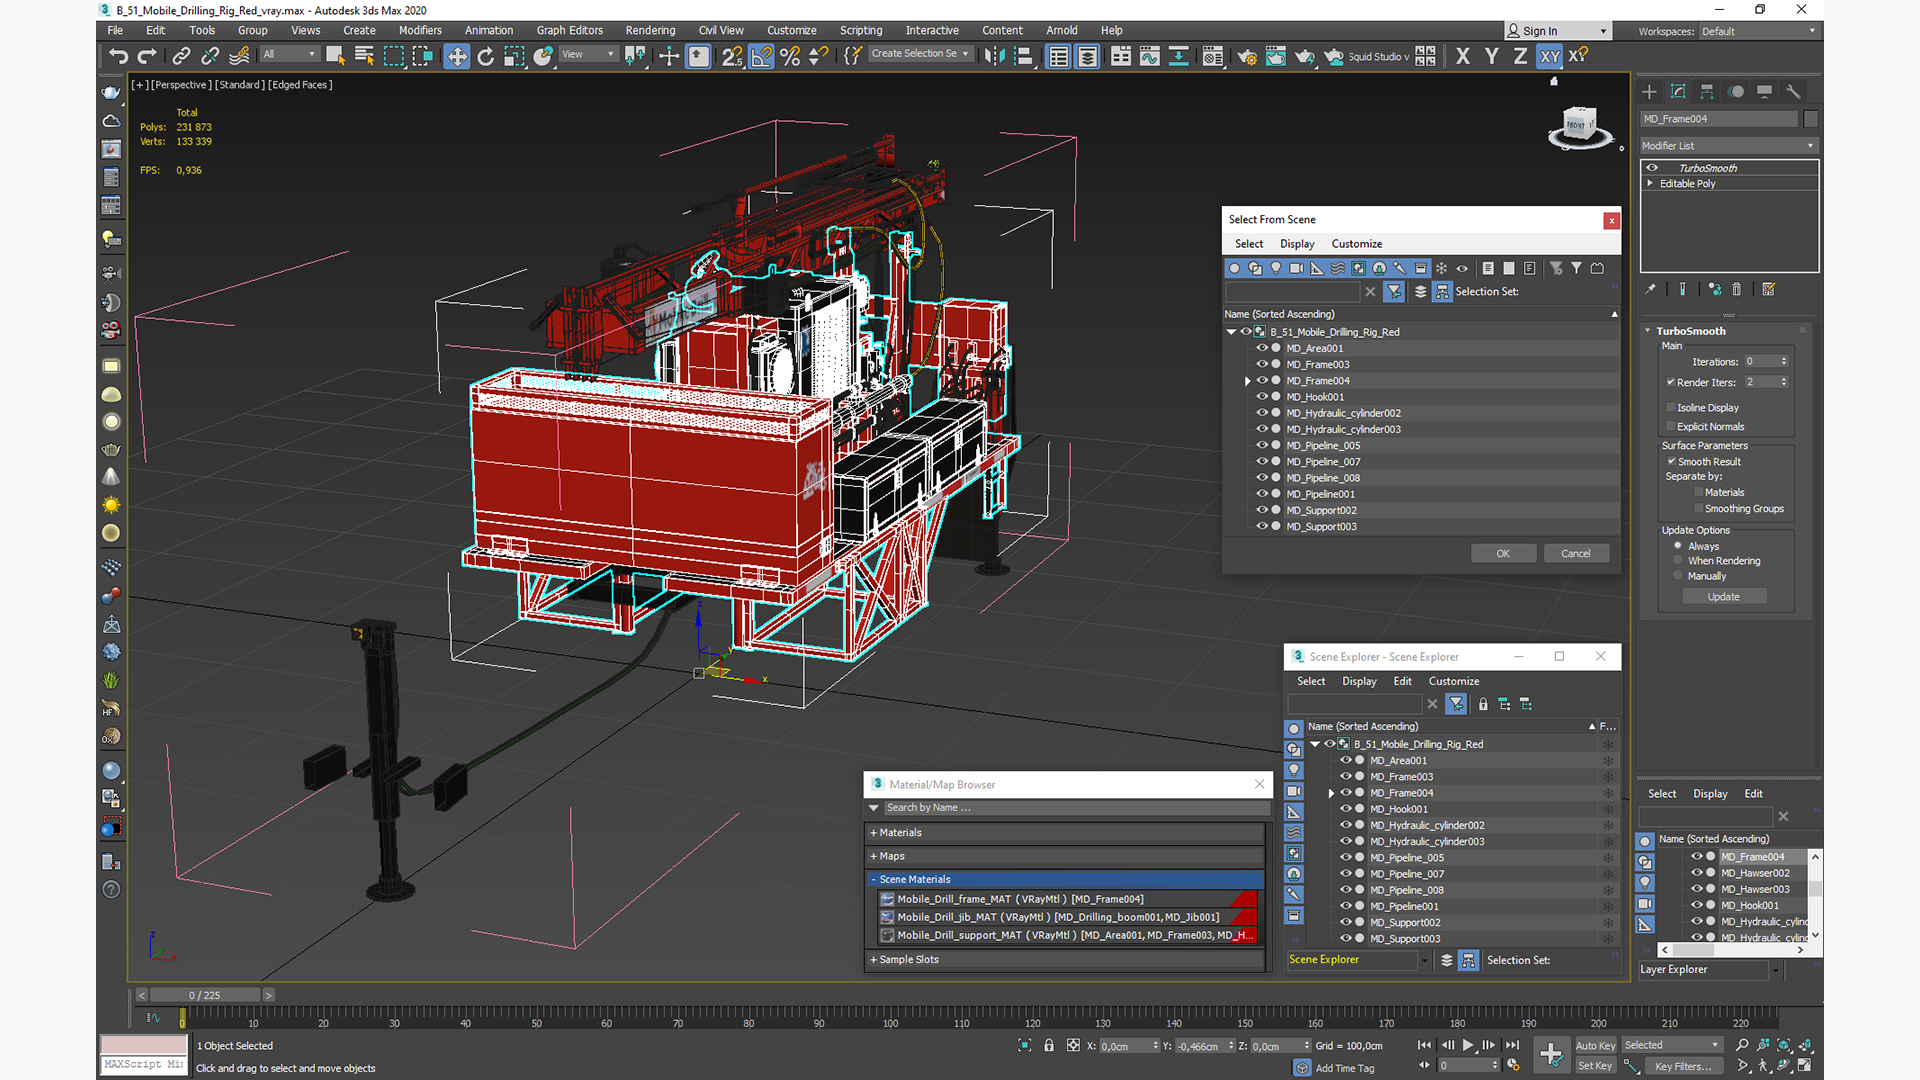The image size is (1920, 1080).
Task: Restrict transform to X axis
Action: pos(1463,56)
